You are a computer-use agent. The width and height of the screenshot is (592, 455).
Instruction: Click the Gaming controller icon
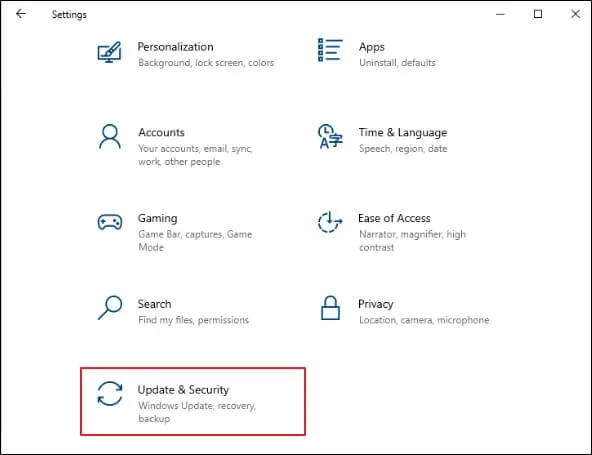[110, 222]
